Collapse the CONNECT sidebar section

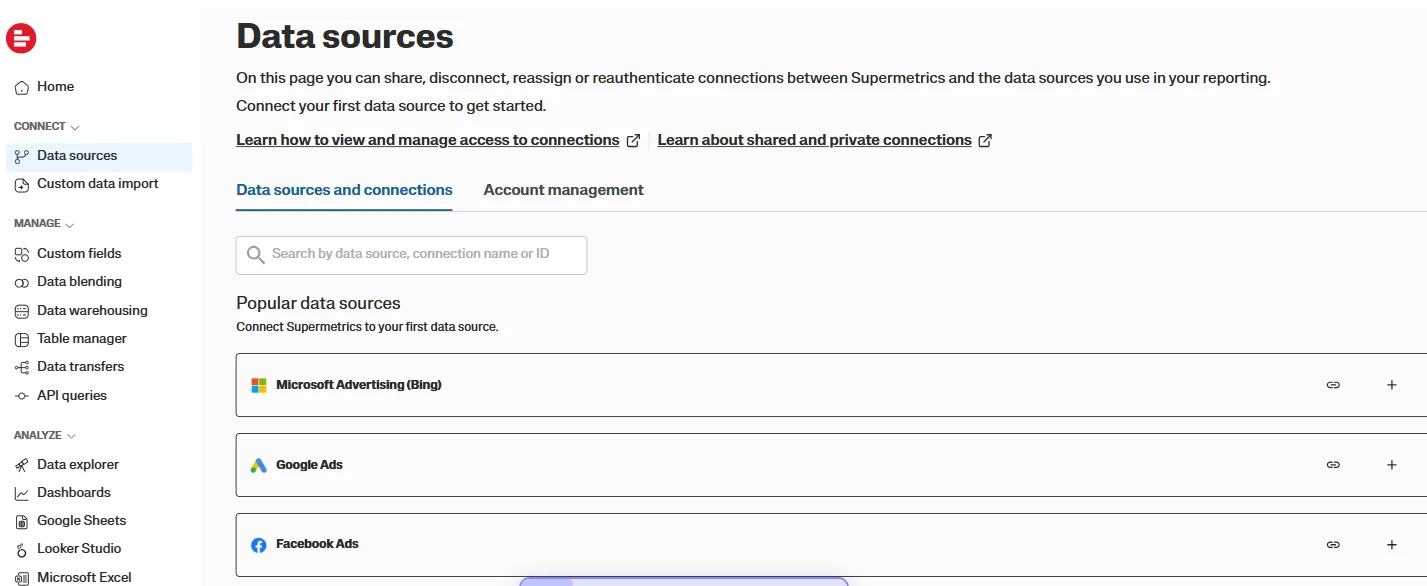pyautogui.click(x=47, y=127)
